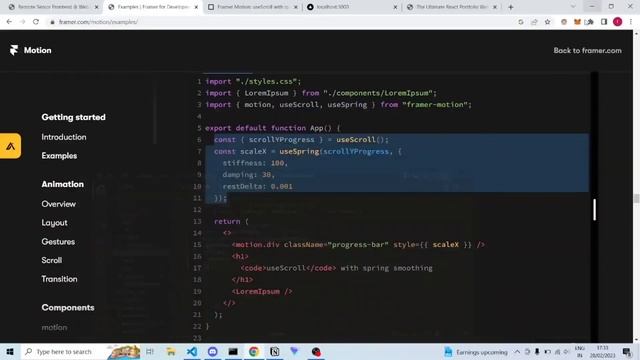Bookmark this page with the star icon
This screenshot has width=640, height=360.
pyautogui.click(x=547, y=22)
